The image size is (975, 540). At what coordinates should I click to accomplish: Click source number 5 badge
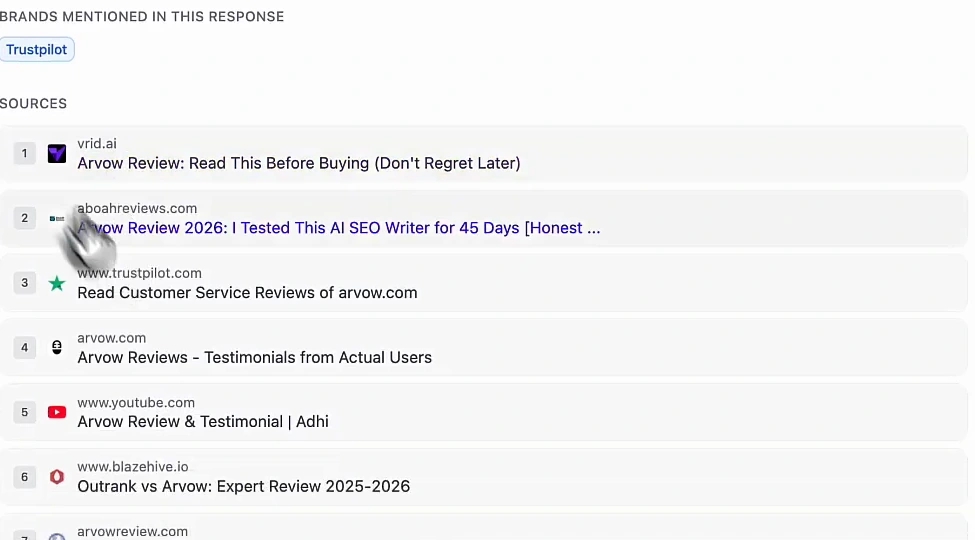point(24,412)
